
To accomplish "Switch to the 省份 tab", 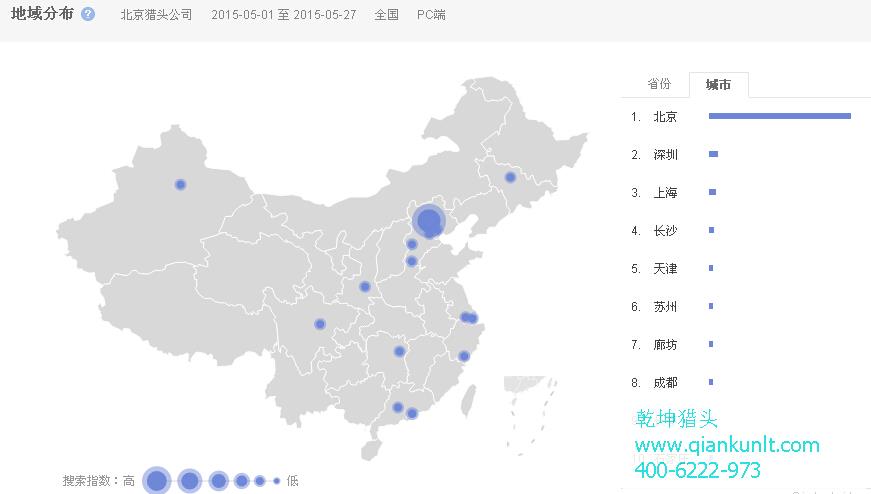I will (x=658, y=84).
